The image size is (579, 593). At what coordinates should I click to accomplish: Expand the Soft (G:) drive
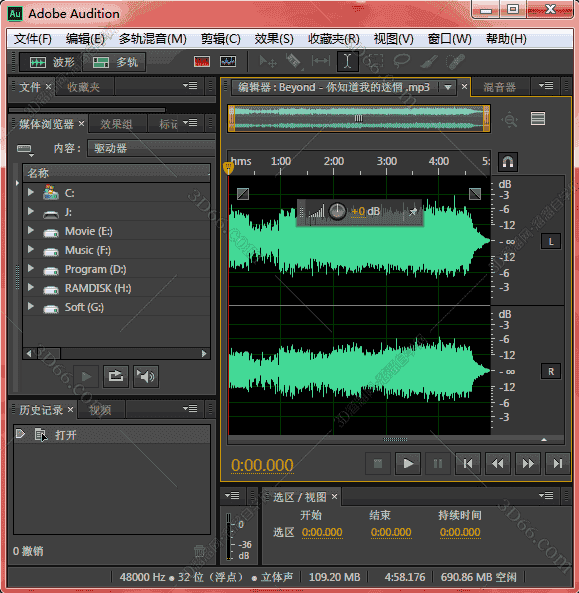(31, 306)
